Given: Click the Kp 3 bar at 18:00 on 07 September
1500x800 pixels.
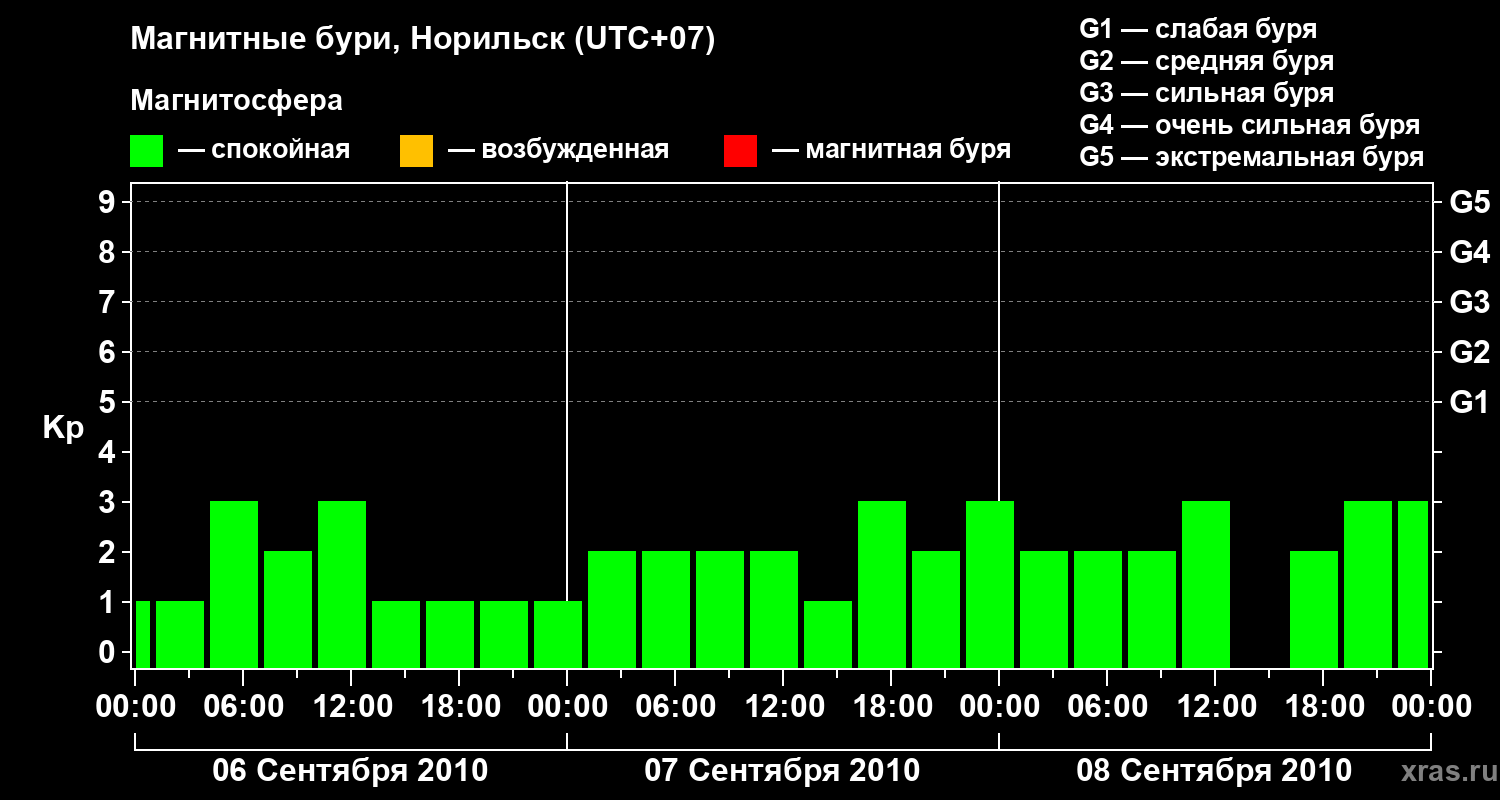Looking at the screenshot, I should point(882,584).
